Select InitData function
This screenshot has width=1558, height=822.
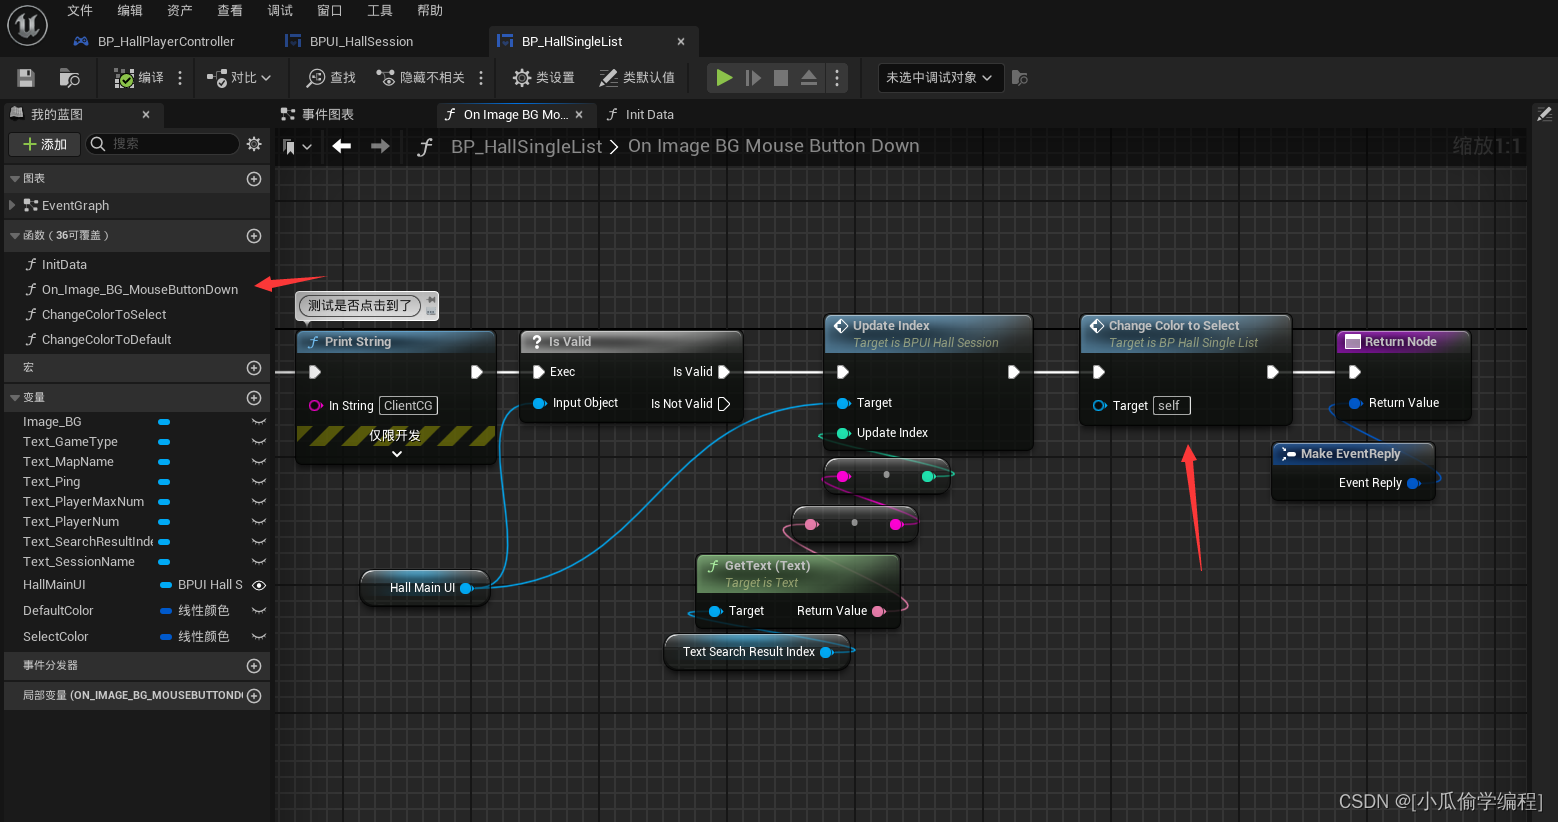coord(64,265)
